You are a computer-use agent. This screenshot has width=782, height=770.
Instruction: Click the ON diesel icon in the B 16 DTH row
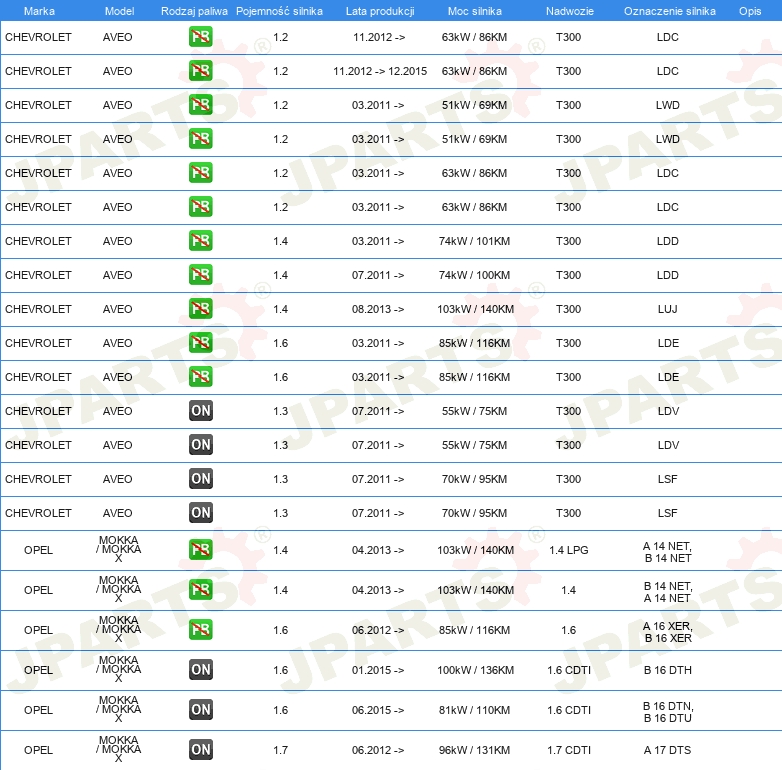tap(201, 670)
